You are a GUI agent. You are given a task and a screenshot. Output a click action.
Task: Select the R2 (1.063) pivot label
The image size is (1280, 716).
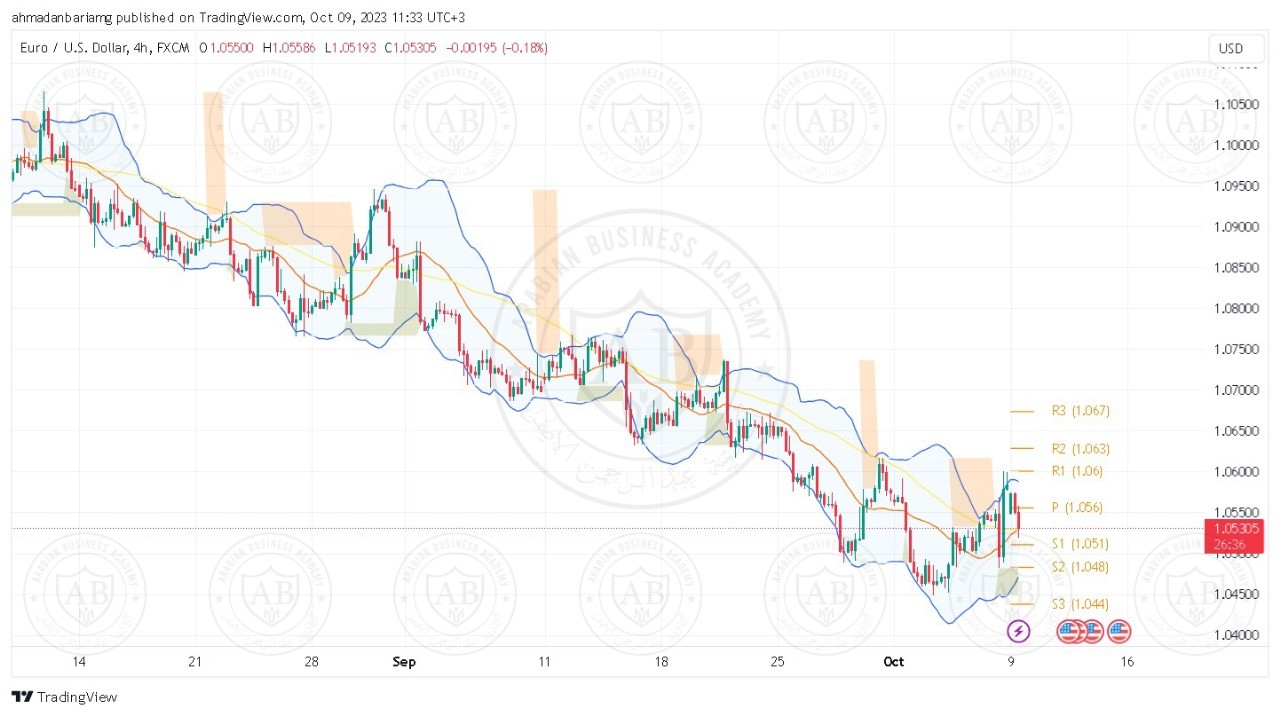pos(1080,449)
